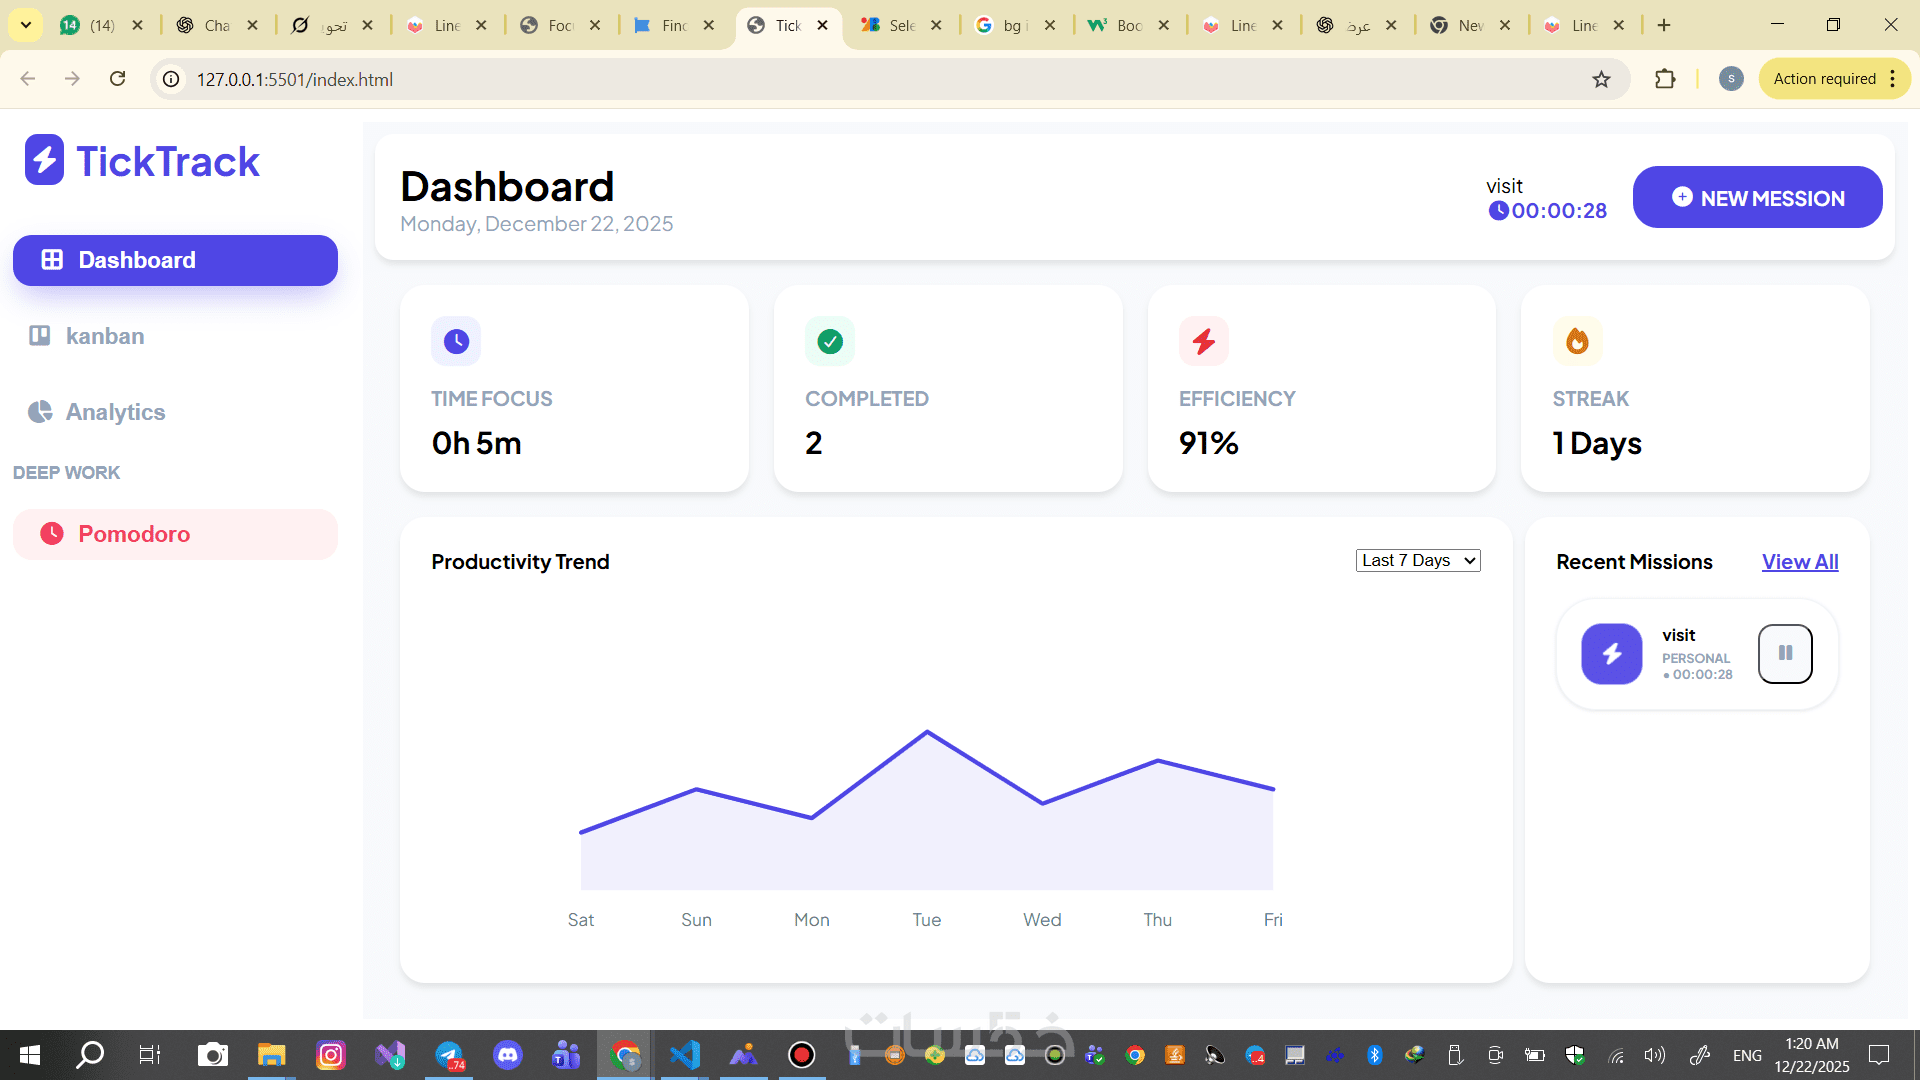Go to Analytics in the sidebar

pyautogui.click(x=115, y=412)
